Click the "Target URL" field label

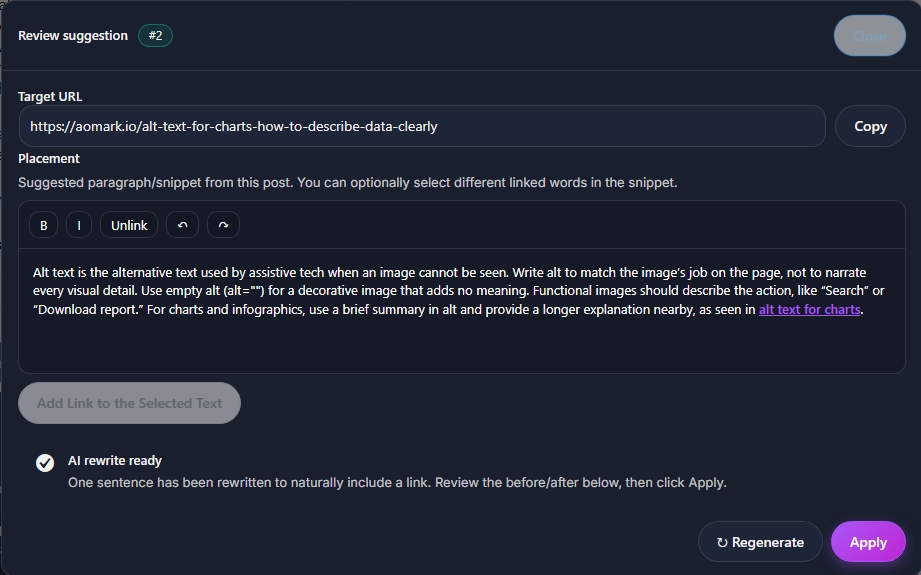[50, 97]
